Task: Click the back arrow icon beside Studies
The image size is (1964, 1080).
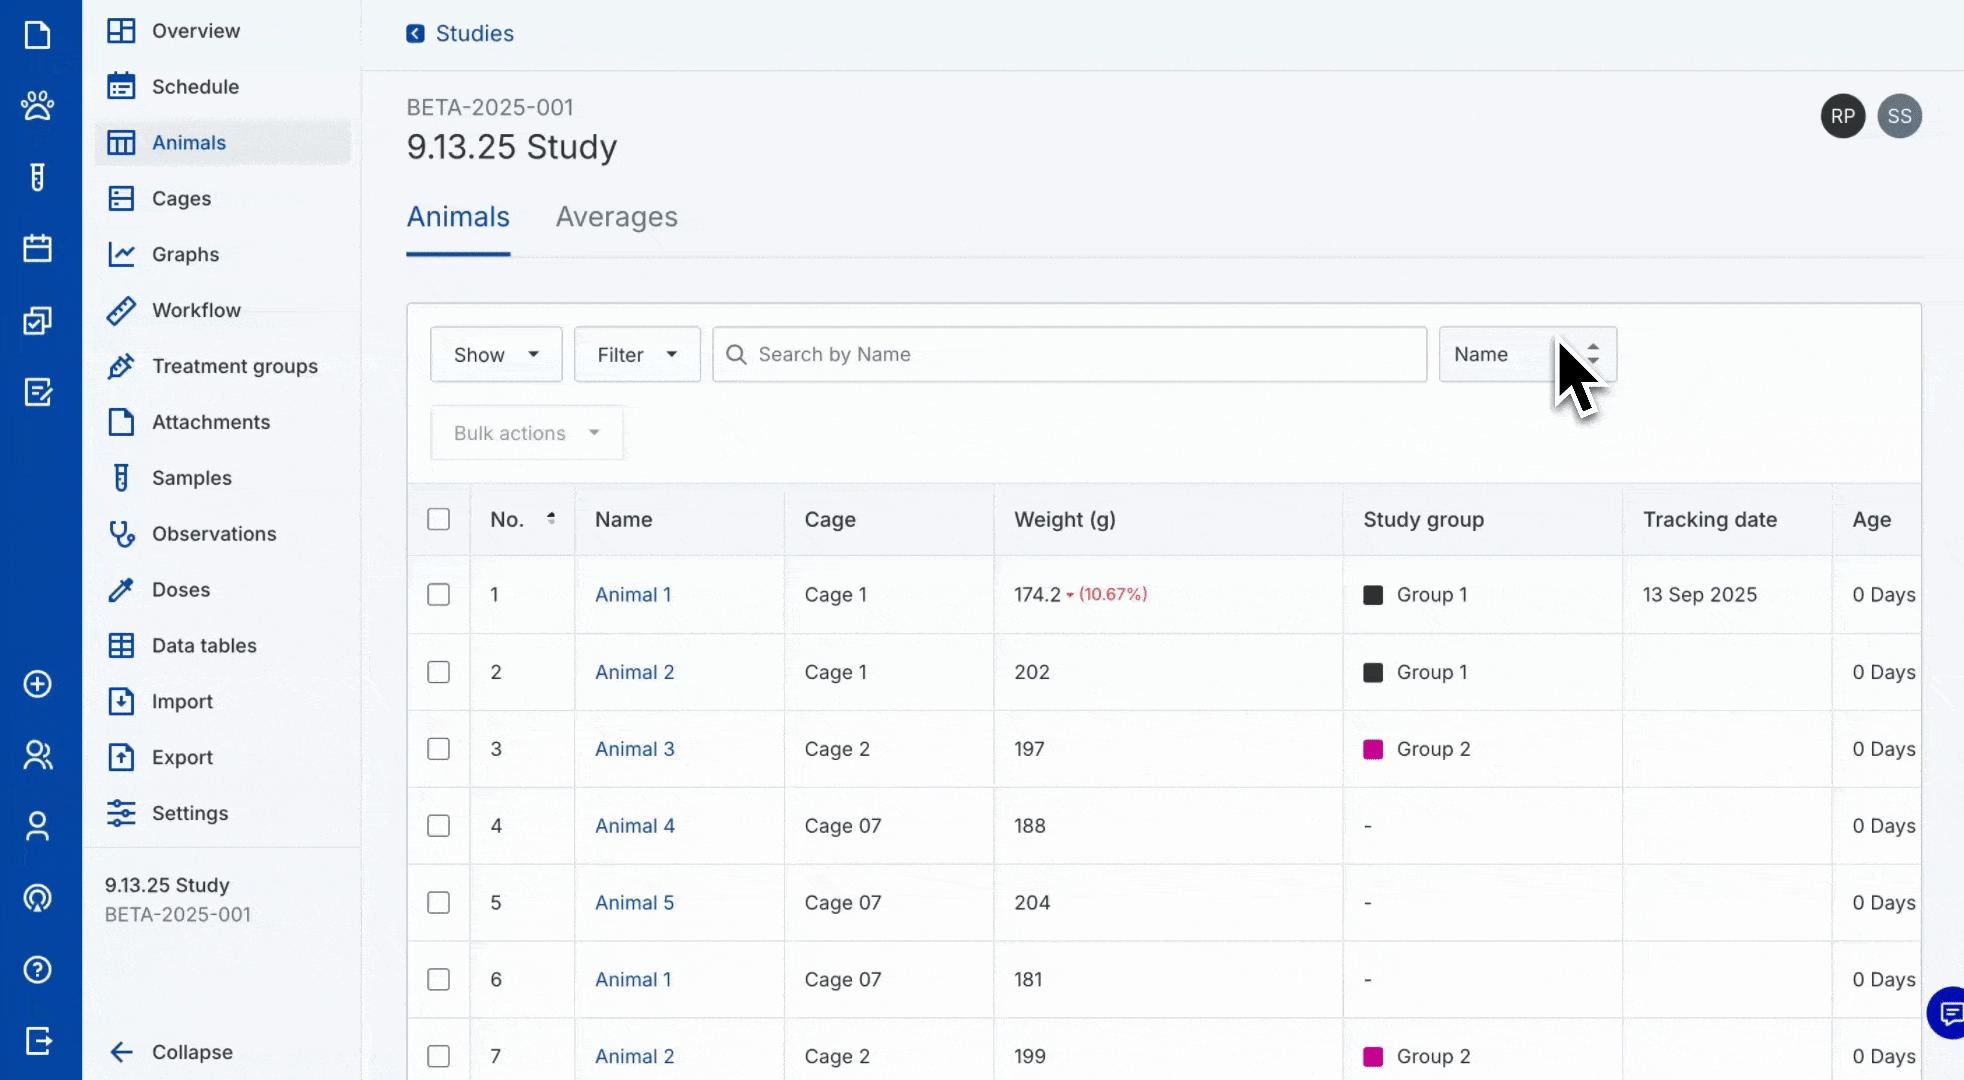Action: (415, 34)
